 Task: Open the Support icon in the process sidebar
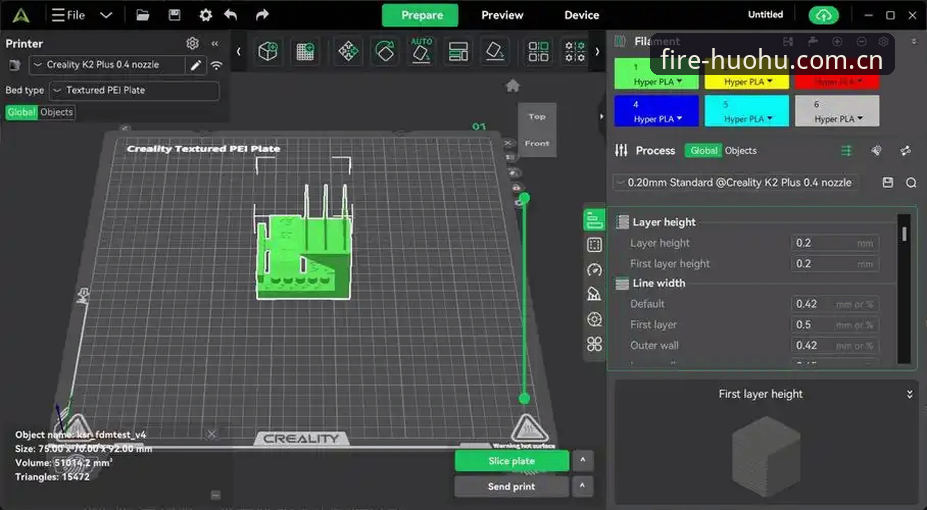point(594,294)
